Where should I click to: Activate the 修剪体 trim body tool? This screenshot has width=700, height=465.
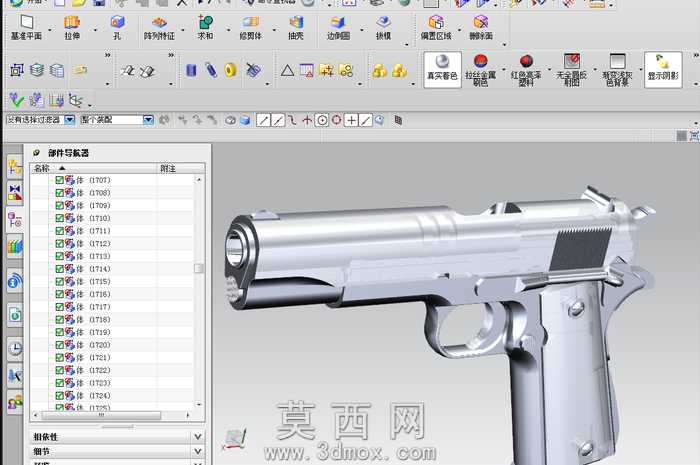tap(250, 28)
